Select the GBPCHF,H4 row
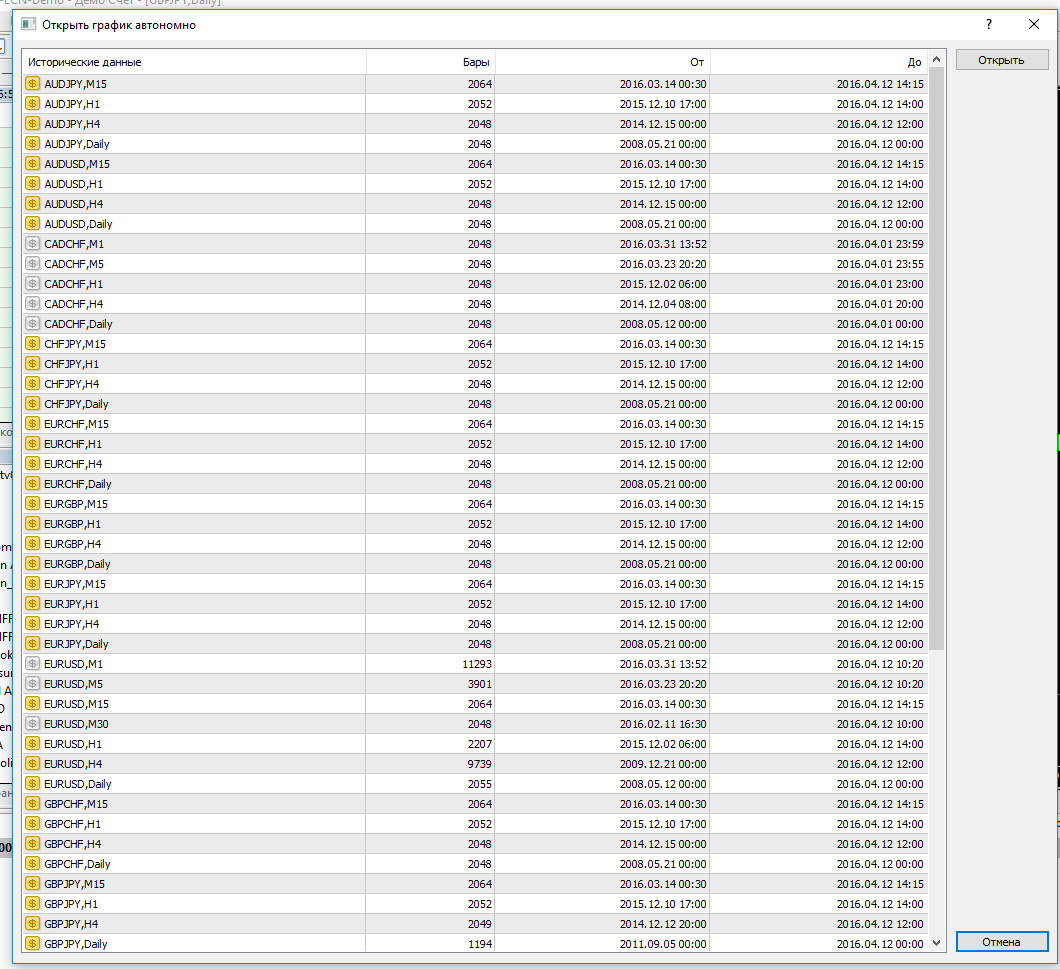Viewport: 1060px width, 969px height. pos(475,844)
